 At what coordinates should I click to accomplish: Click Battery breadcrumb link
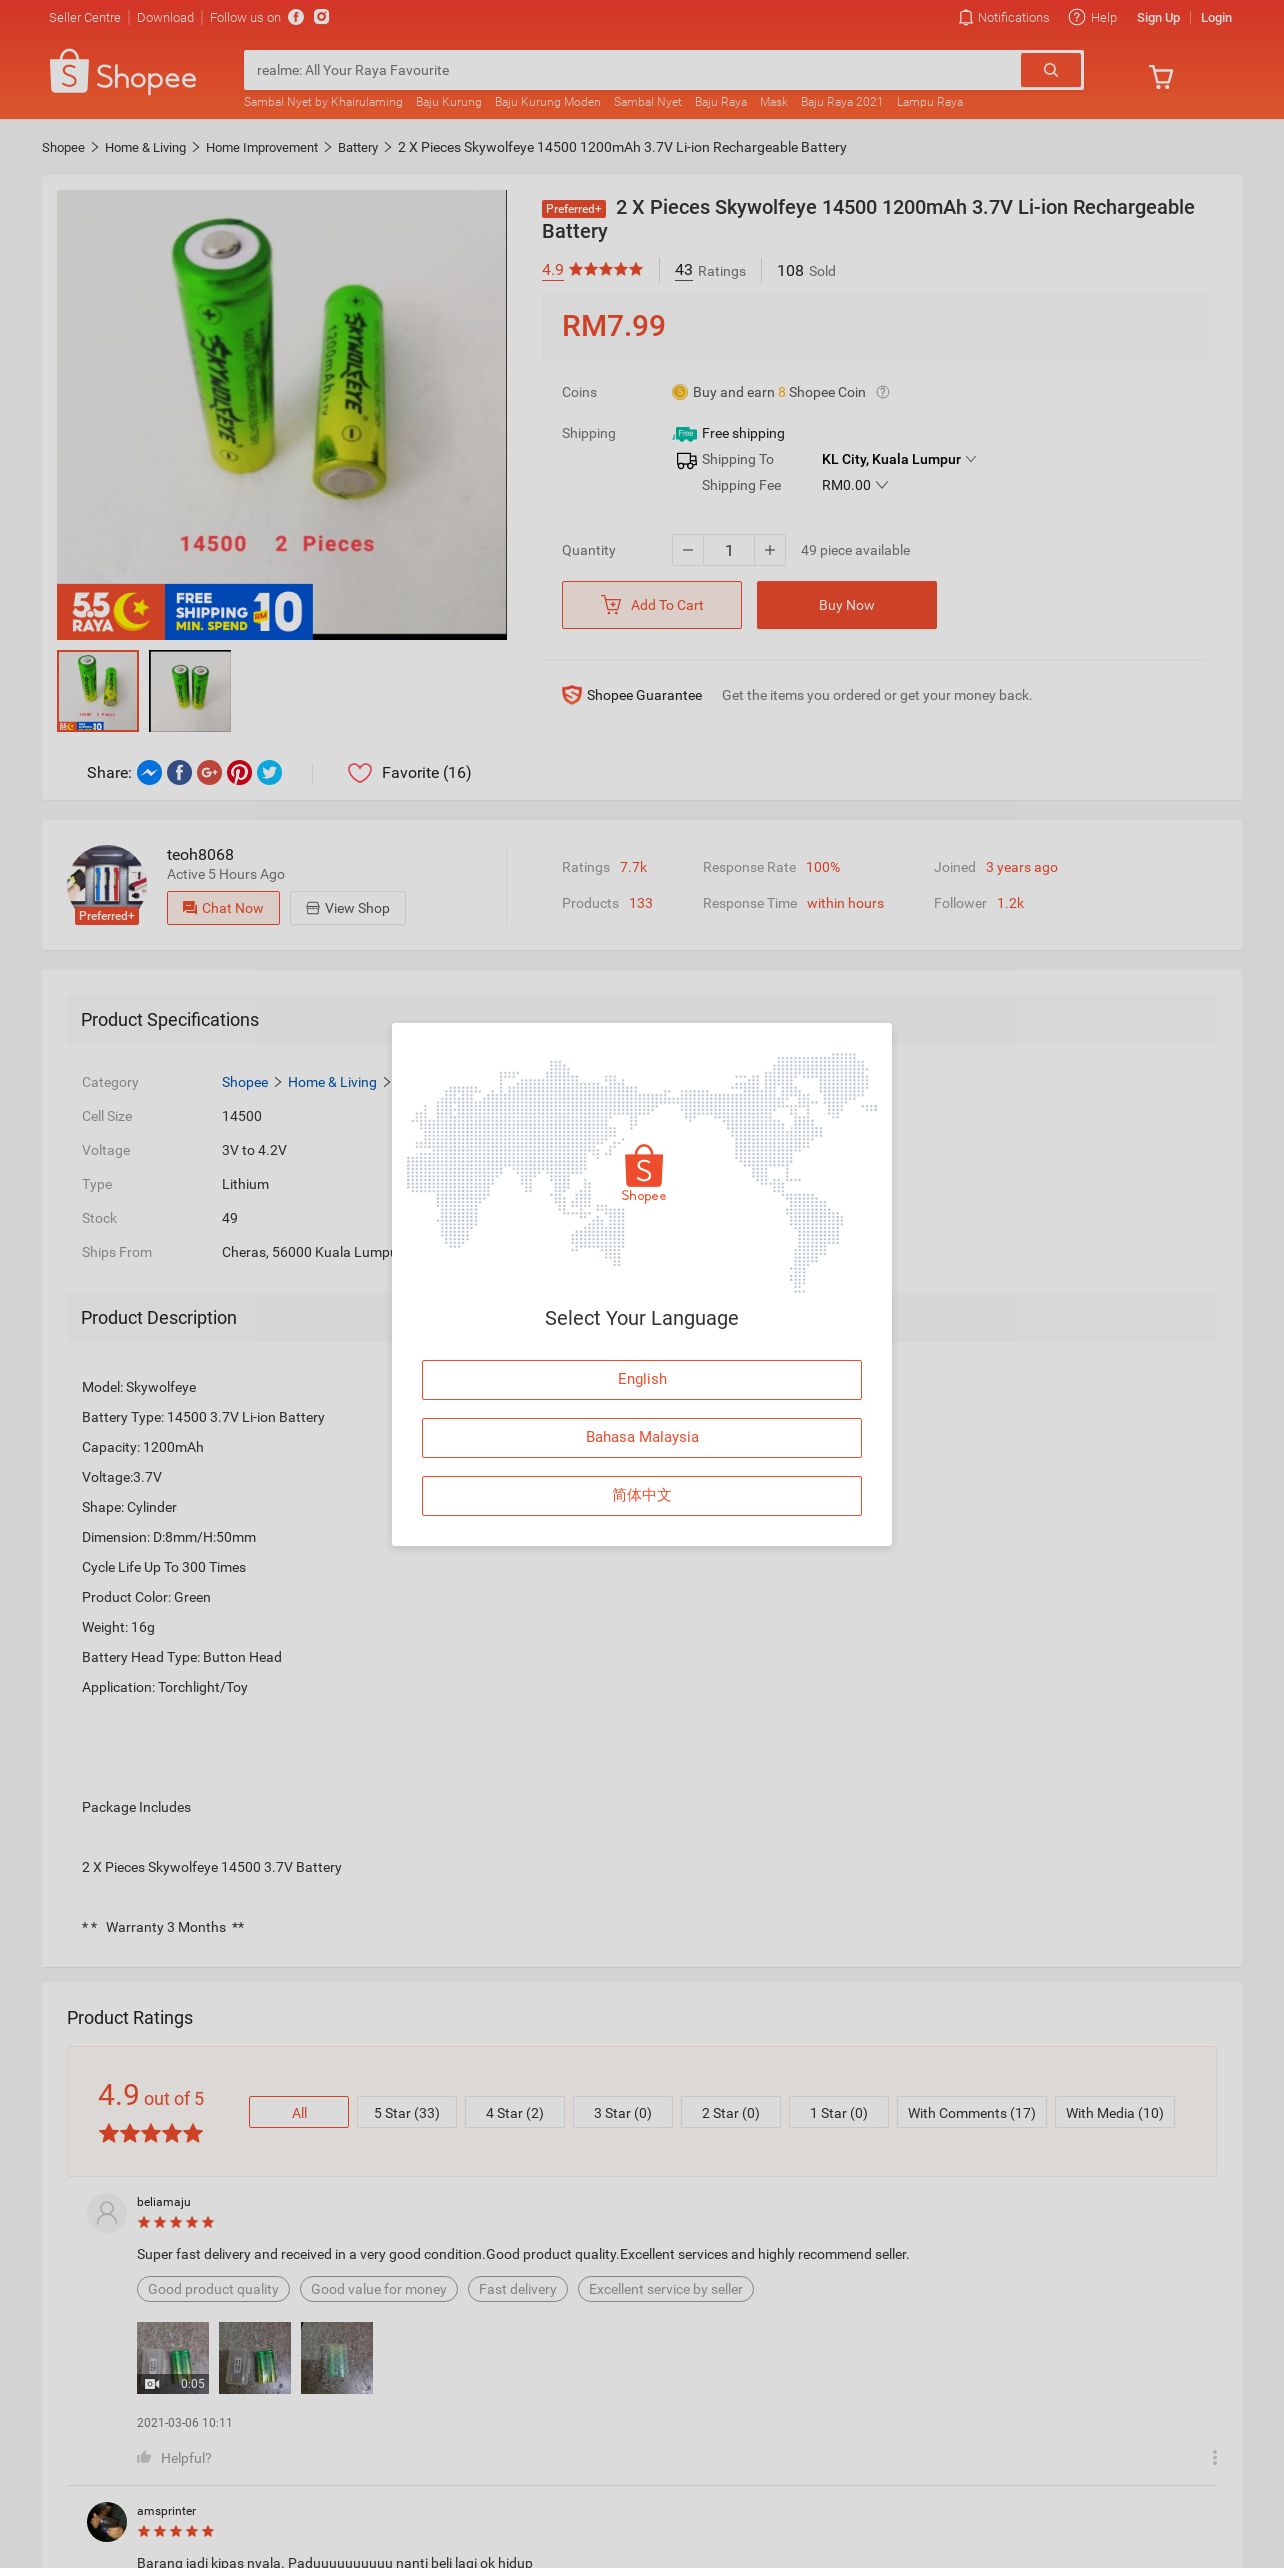point(358,147)
